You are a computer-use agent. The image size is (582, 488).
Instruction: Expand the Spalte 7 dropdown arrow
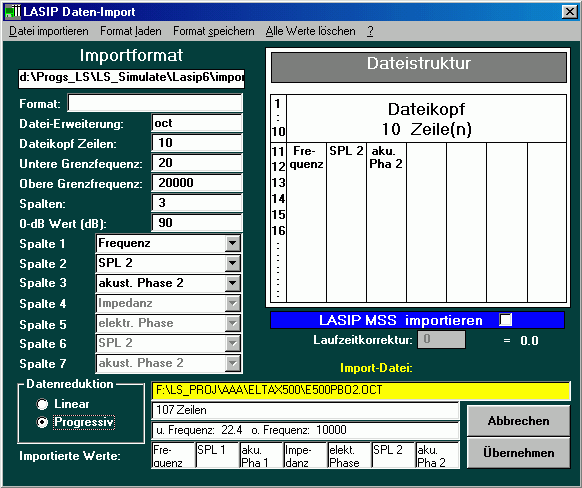click(233, 364)
